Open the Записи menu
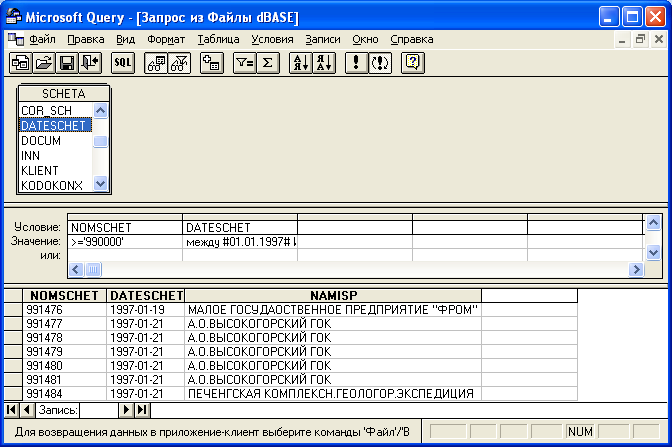This screenshot has height=447, width=672. [323, 39]
